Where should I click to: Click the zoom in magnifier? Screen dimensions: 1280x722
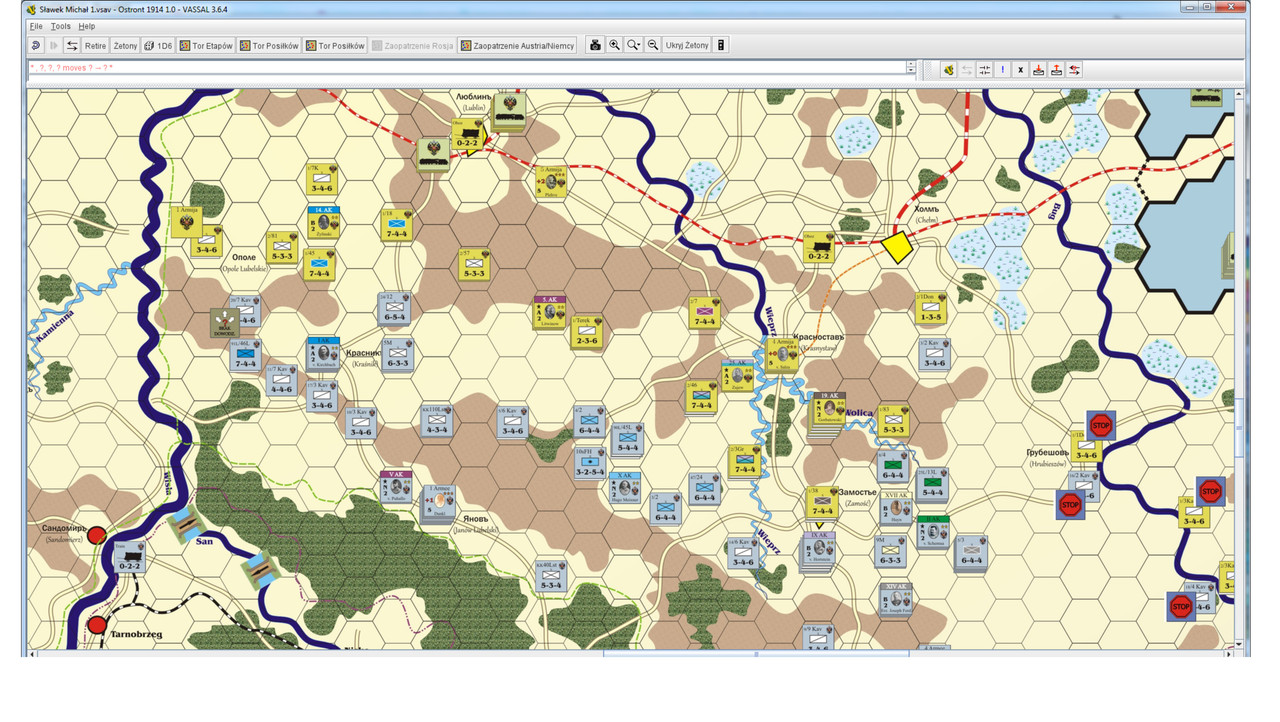click(614, 45)
